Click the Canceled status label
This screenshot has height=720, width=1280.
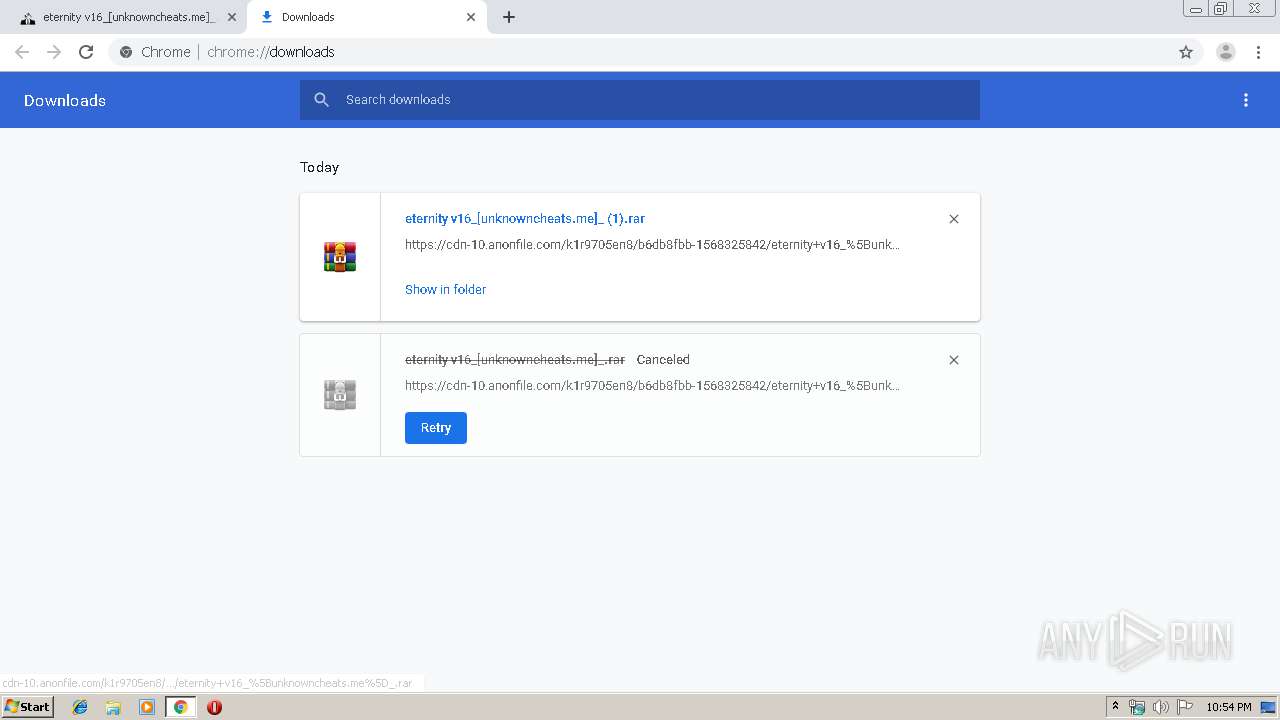coord(663,360)
